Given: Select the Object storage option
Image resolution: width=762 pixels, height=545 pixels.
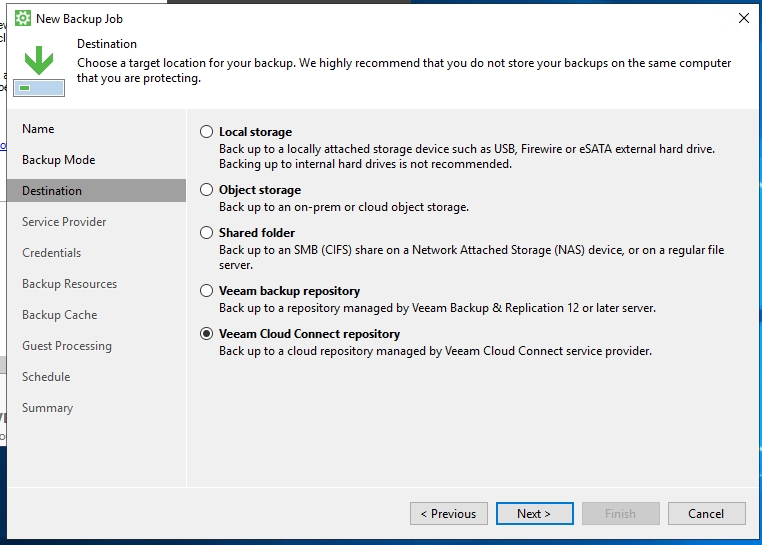Looking at the screenshot, I should (207, 190).
